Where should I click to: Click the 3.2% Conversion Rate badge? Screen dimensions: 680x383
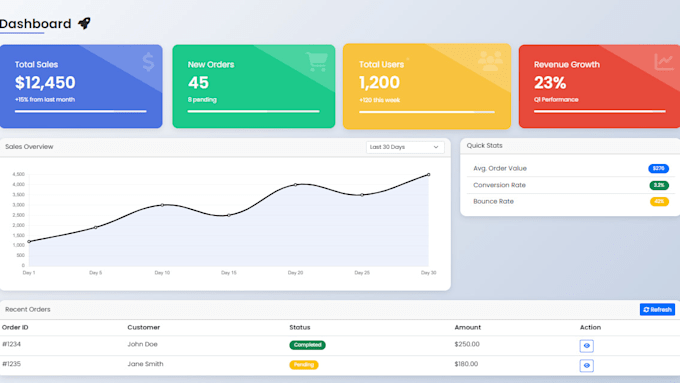(659, 185)
